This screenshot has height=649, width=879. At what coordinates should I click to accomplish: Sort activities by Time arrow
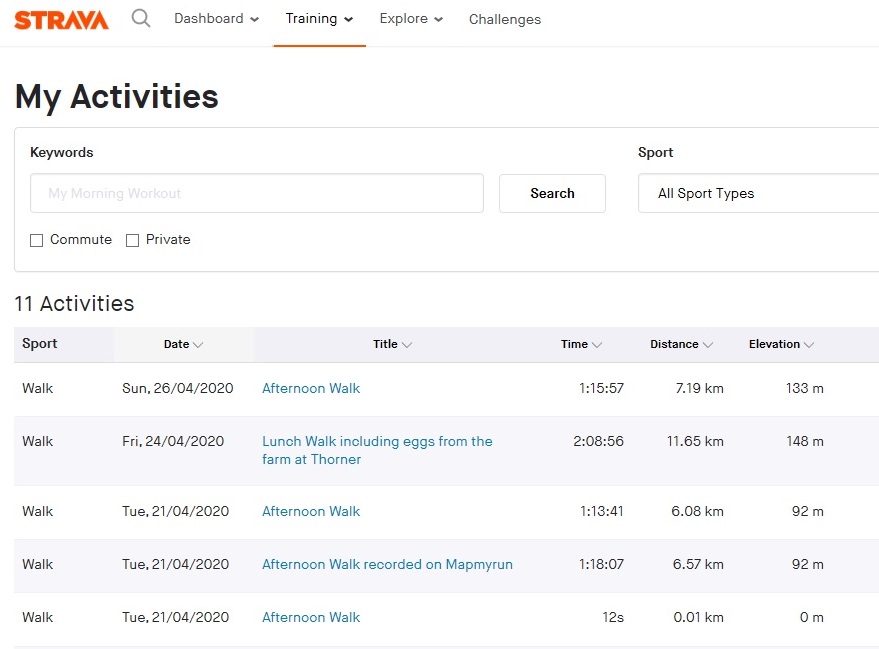pyautogui.click(x=597, y=345)
